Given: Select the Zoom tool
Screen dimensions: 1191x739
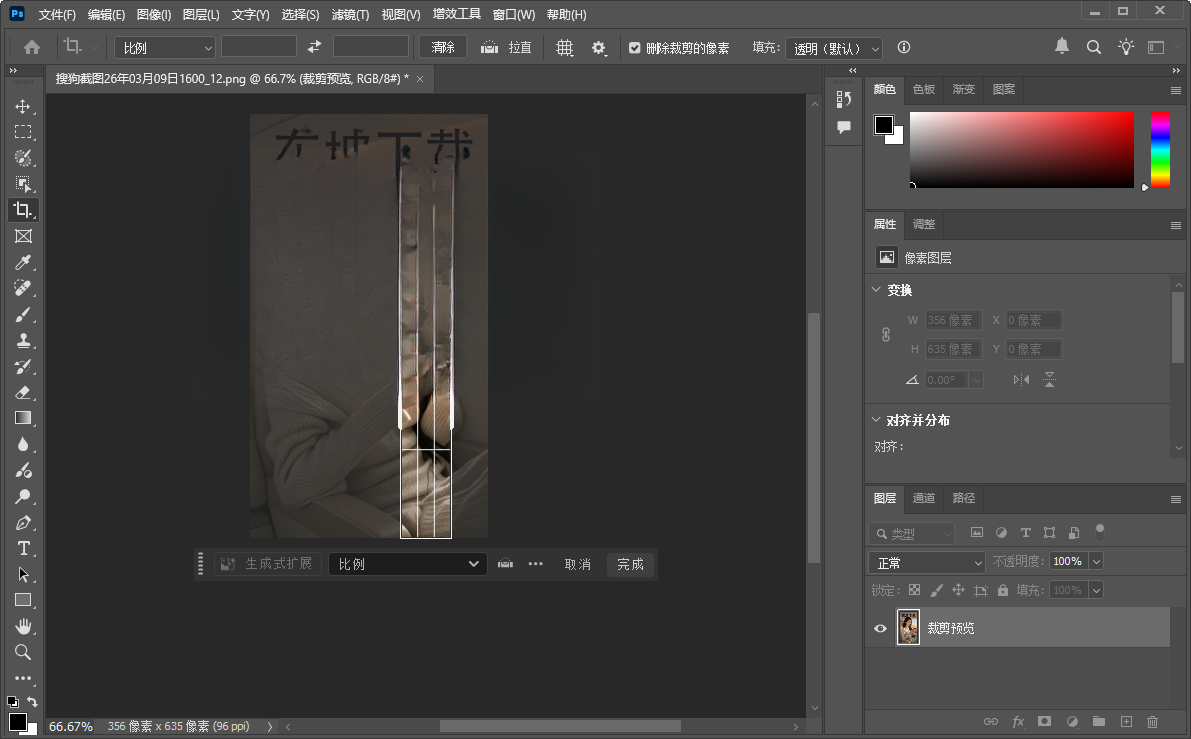Looking at the screenshot, I should tap(23, 652).
